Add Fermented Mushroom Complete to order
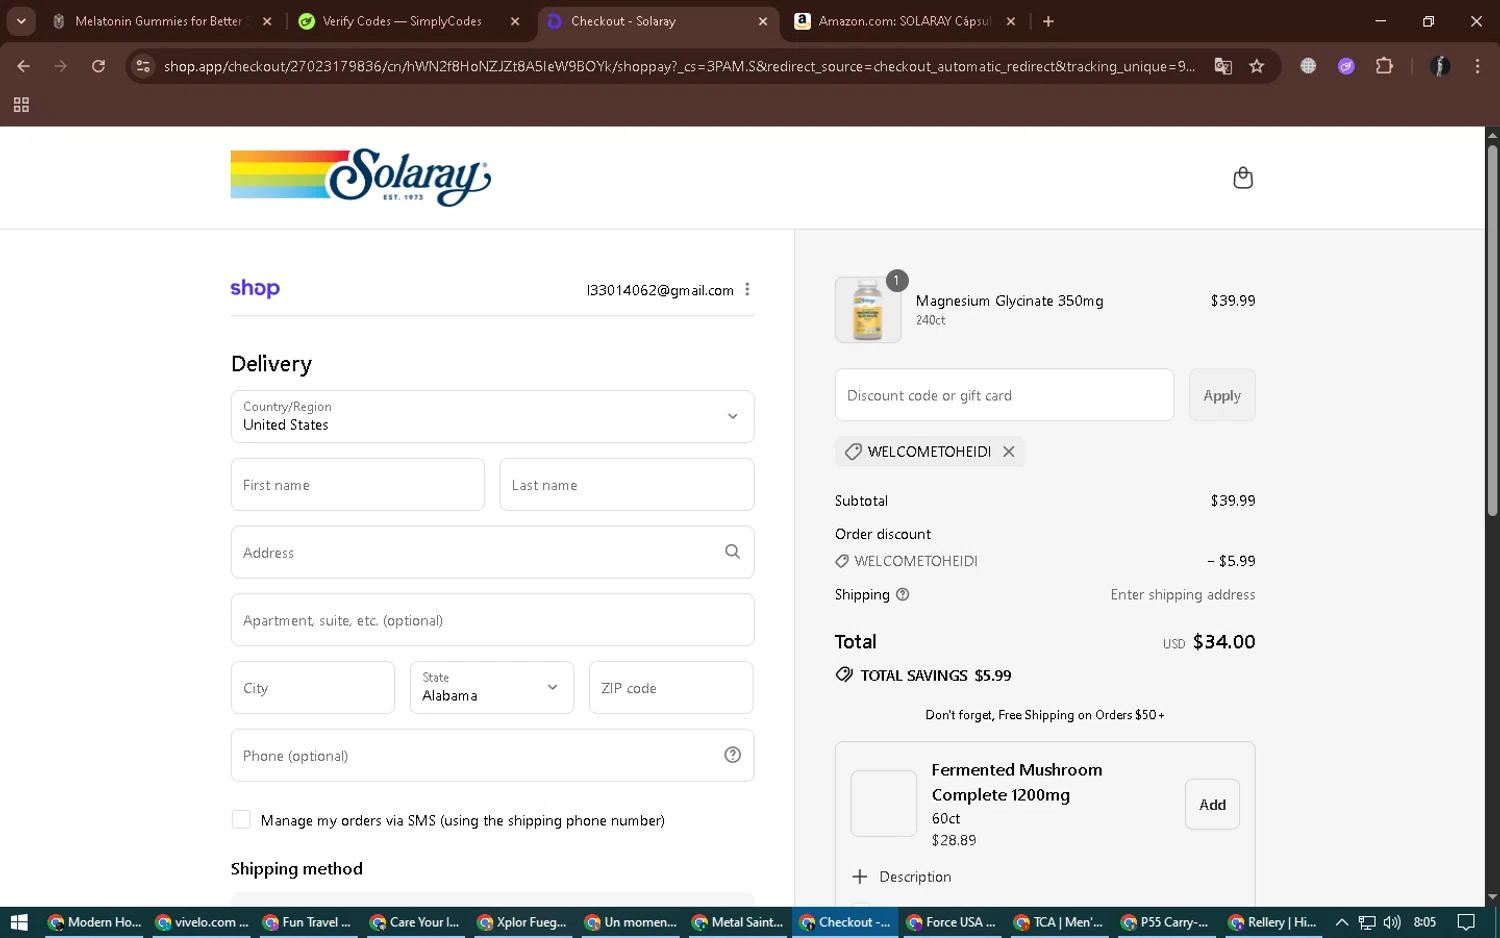The width and height of the screenshot is (1500, 938). (1212, 804)
